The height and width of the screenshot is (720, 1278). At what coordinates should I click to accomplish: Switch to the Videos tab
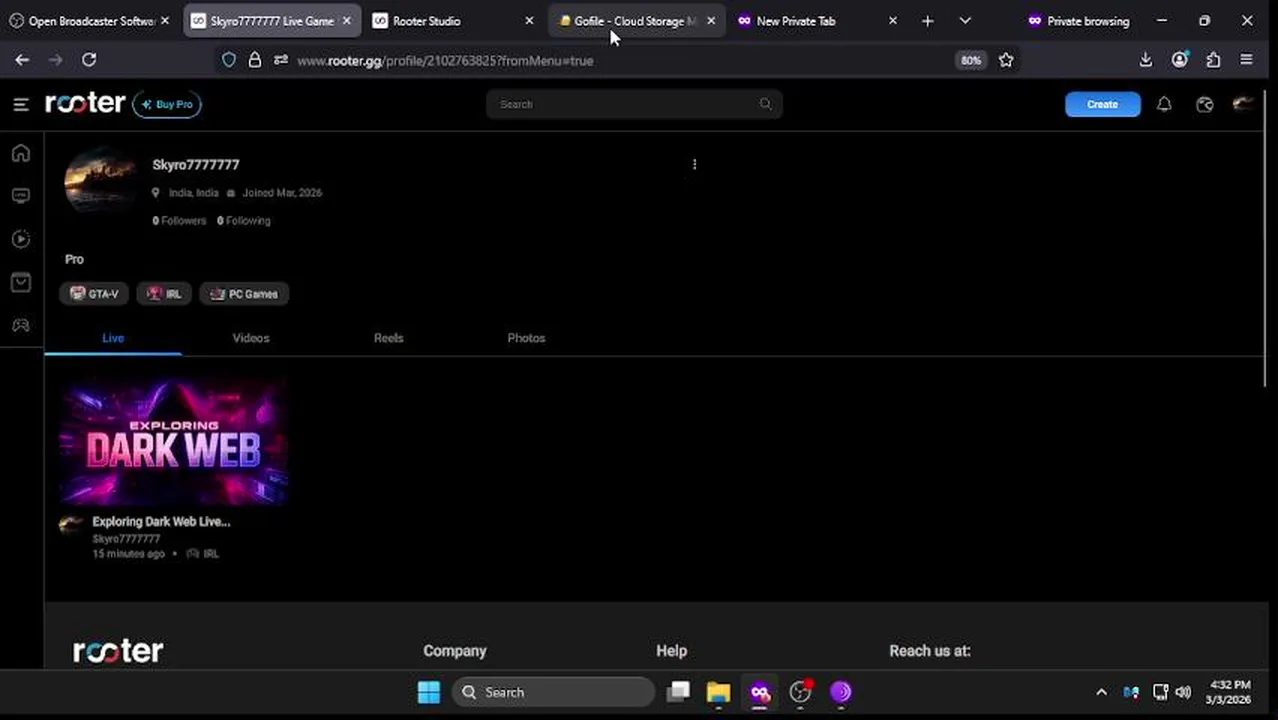[x=251, y=338]
